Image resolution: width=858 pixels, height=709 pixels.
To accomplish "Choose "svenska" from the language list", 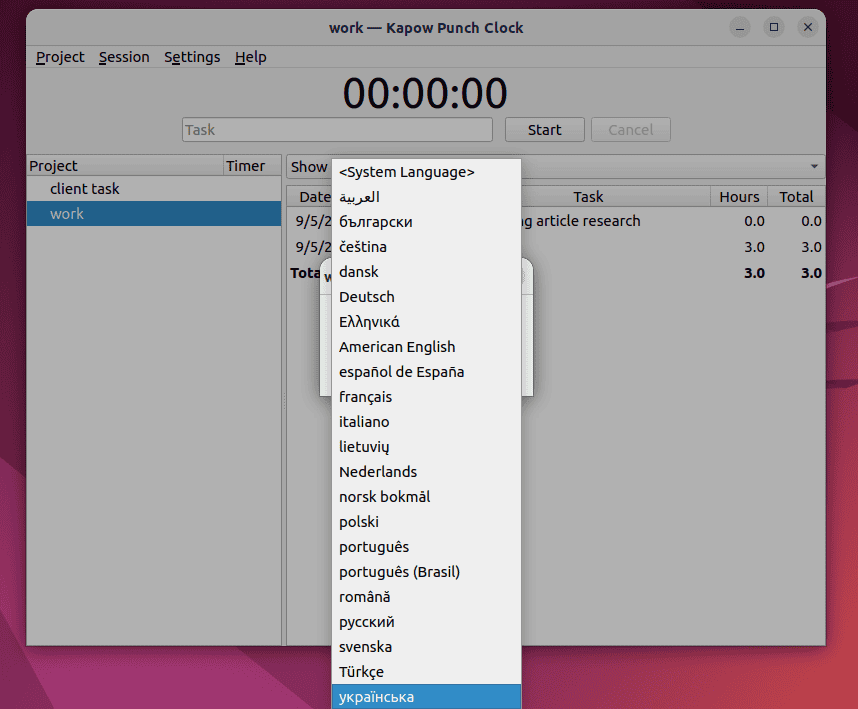I will pos(365,646).
